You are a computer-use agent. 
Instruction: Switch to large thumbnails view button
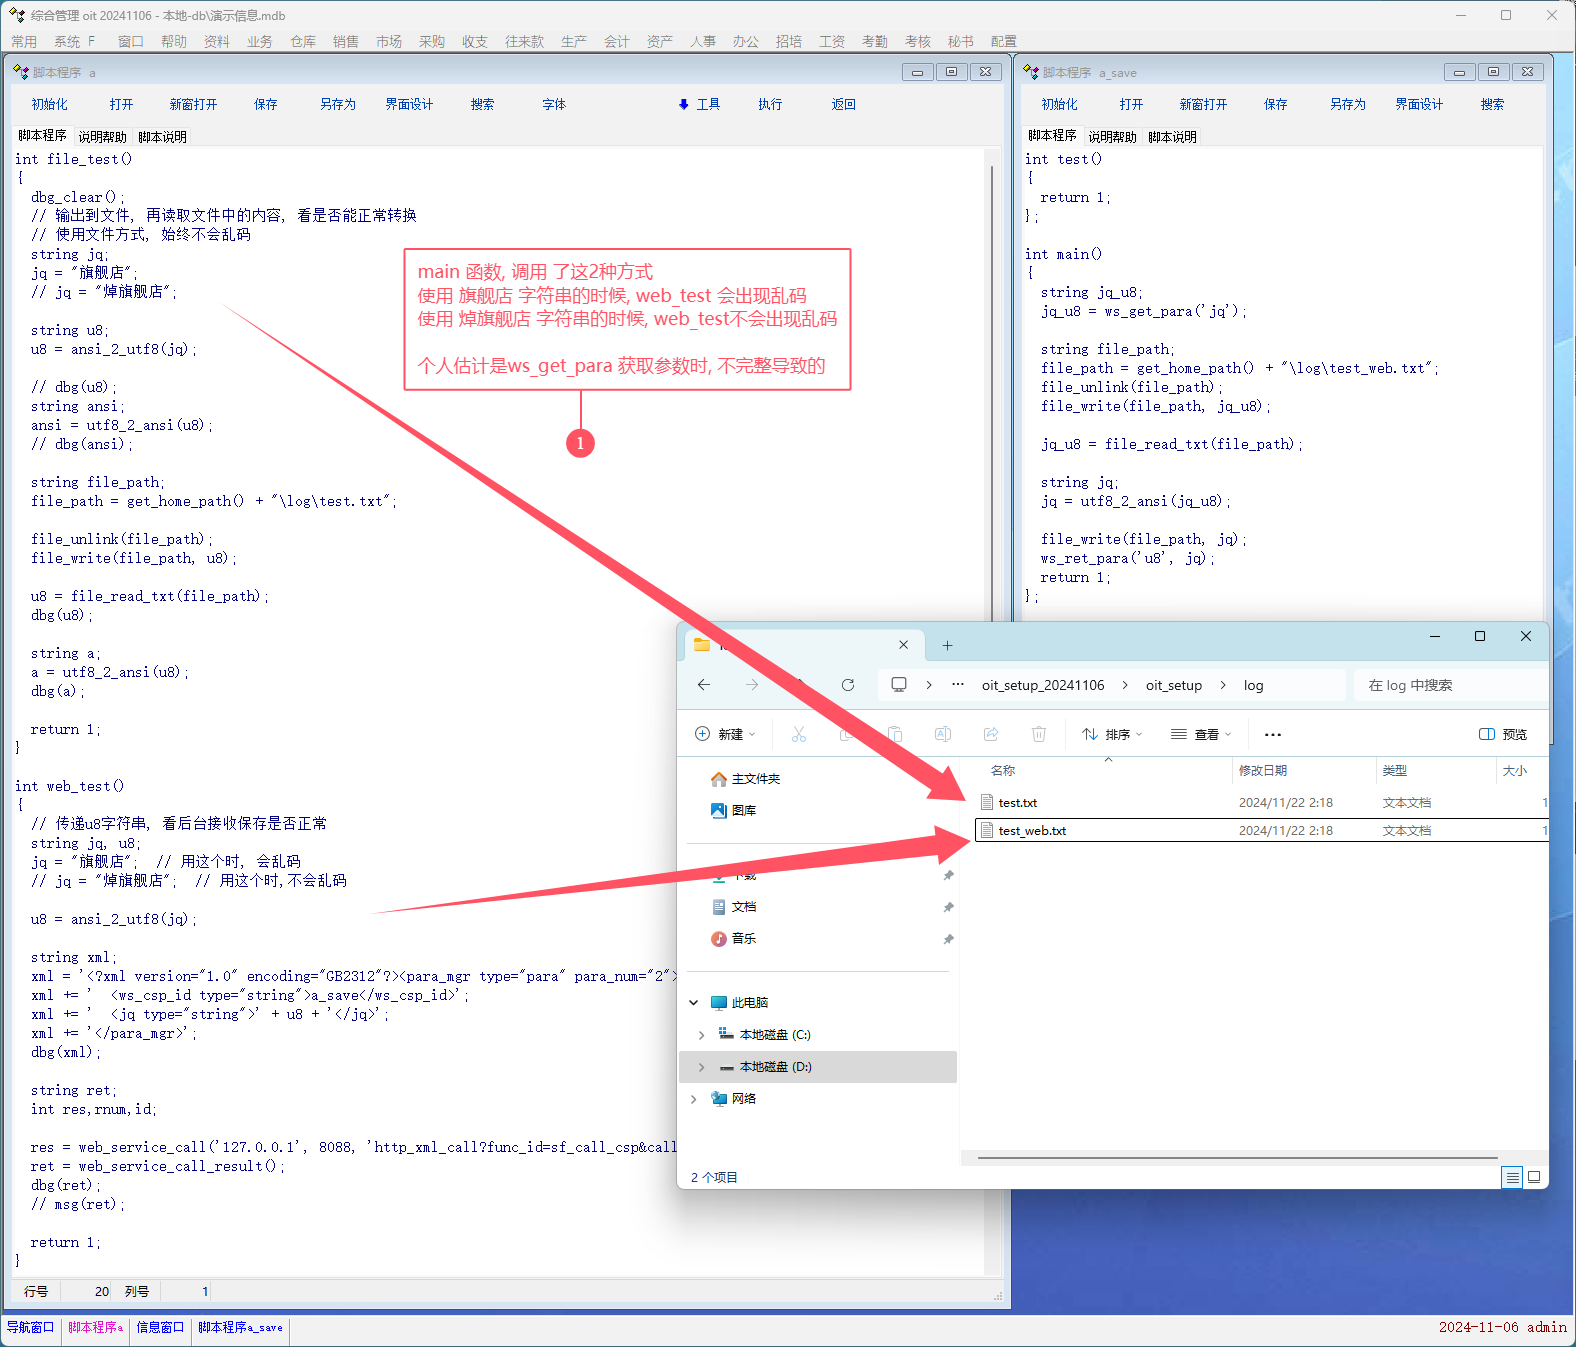[1534, 1177]
